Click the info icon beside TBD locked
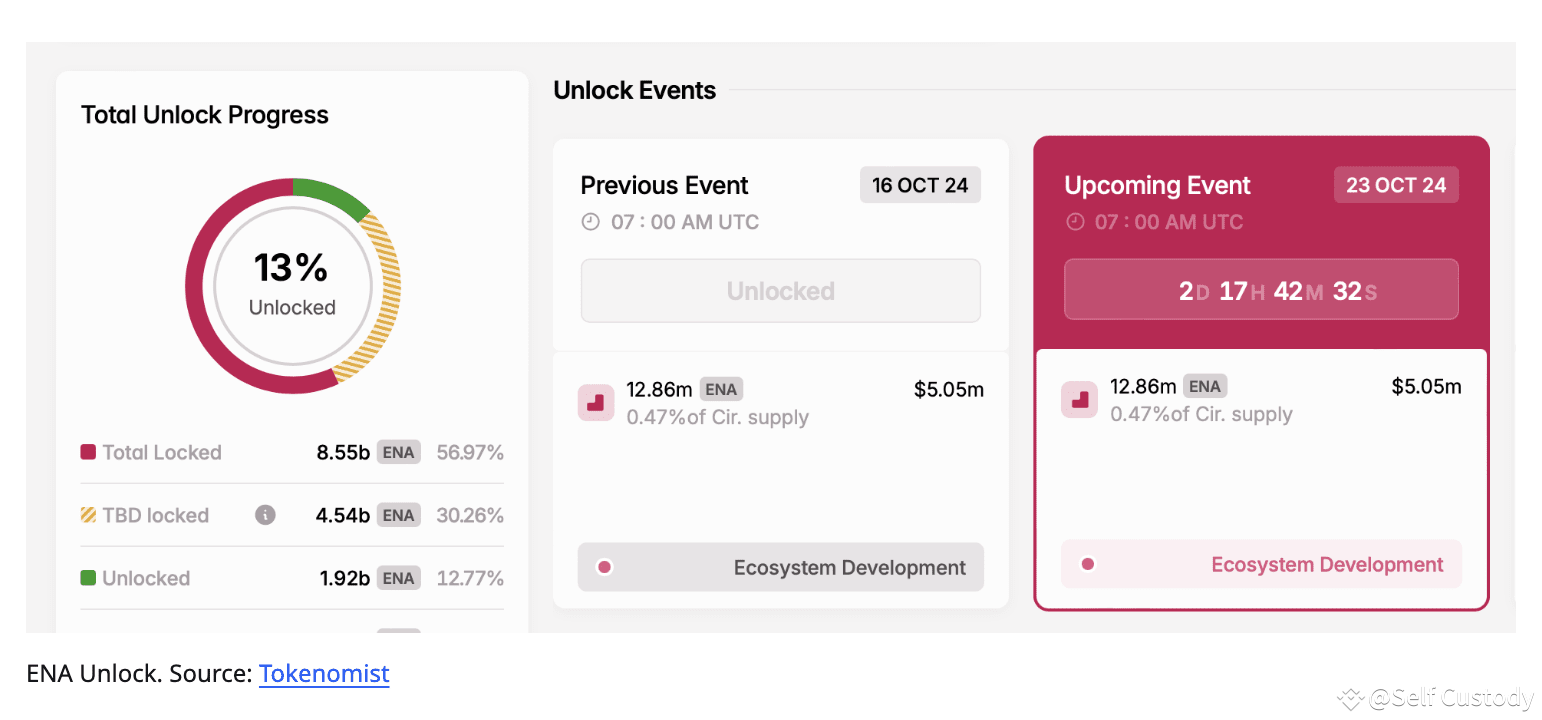The width and height of the screenshot is (1542, 720). click(x=265, y=515)
